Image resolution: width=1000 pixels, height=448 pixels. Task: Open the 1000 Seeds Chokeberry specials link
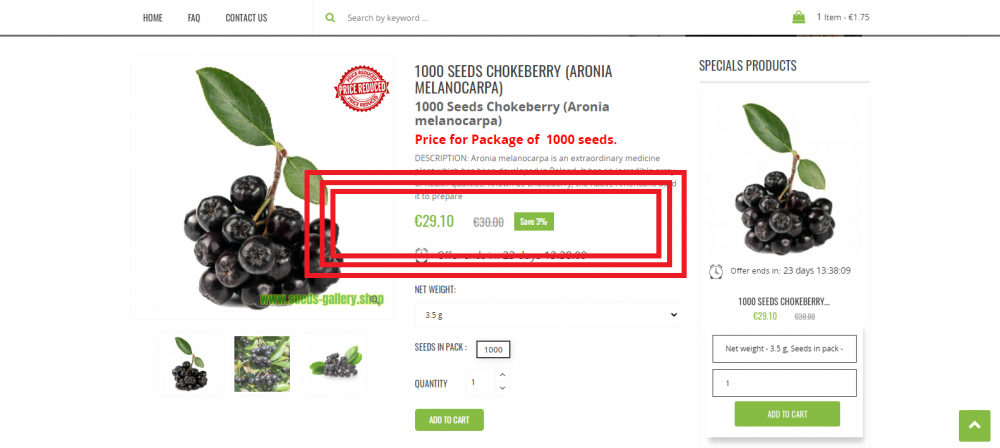784,302
